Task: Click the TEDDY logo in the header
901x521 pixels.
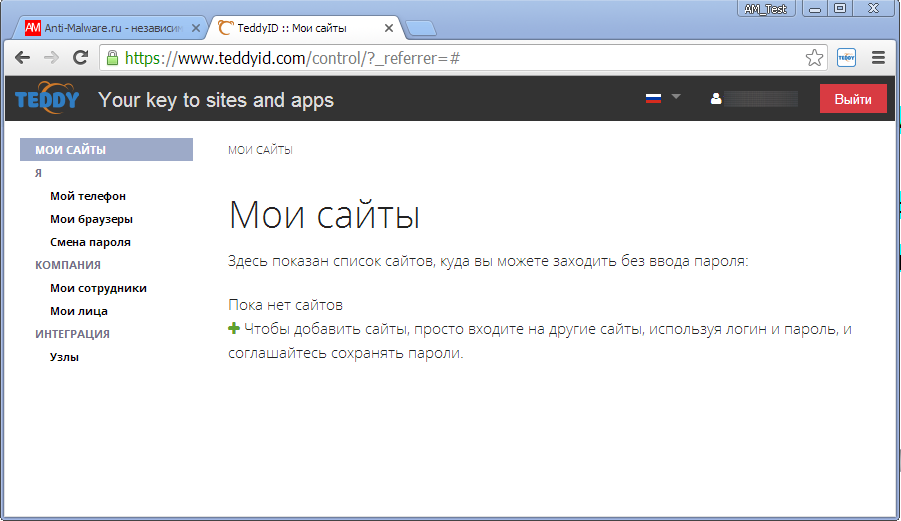Action: [47, 99]
